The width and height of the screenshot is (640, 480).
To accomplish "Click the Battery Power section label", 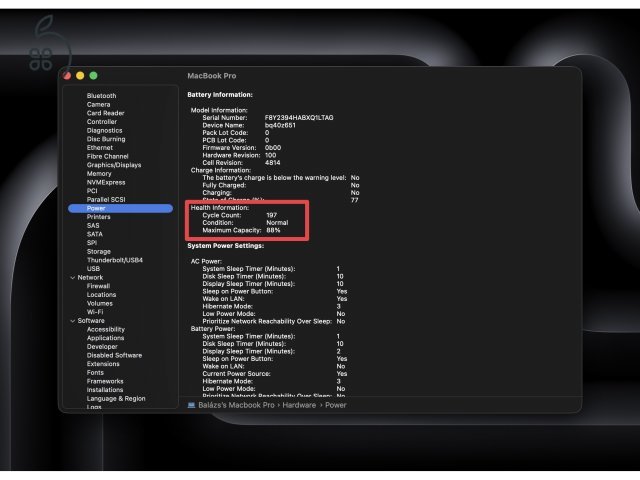I will [213, 329].
